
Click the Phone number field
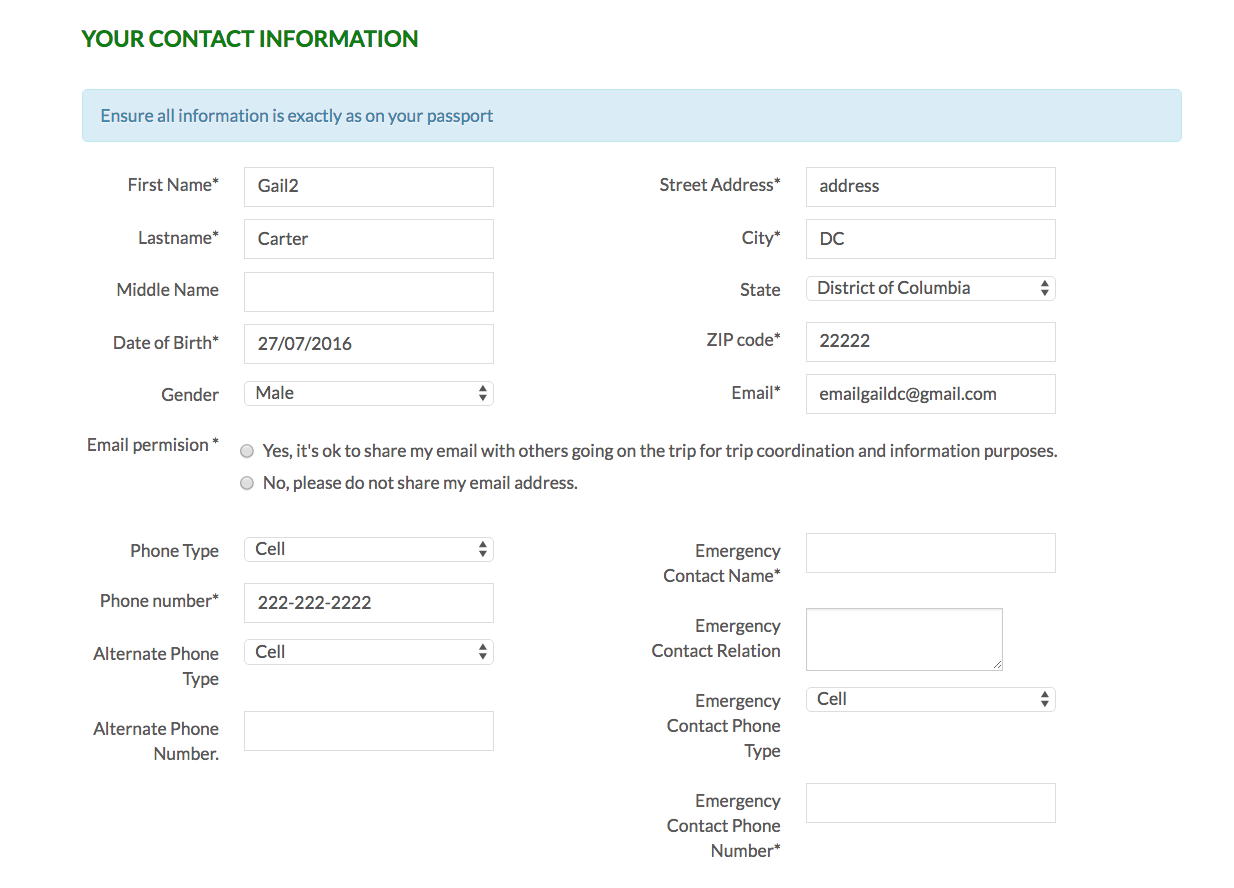pos(368,602)
